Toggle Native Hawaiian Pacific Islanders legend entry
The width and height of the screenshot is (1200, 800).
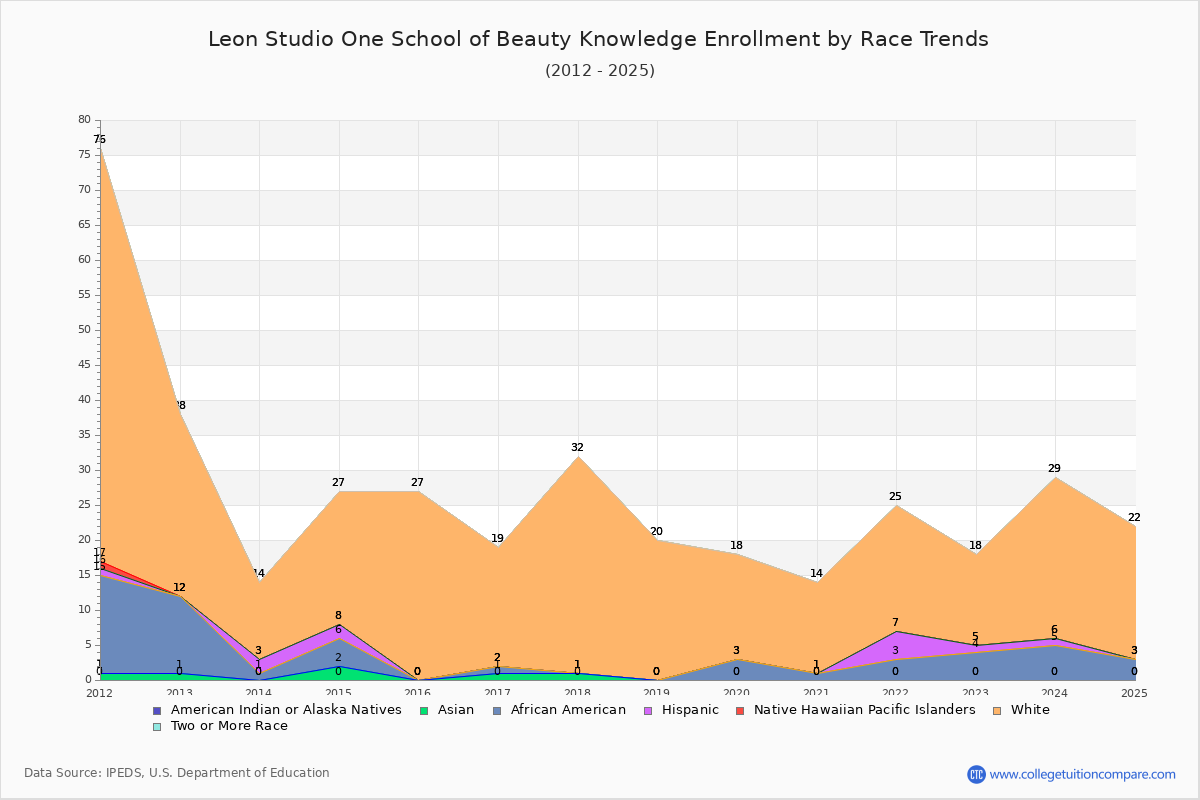click(x=856, y=710)
